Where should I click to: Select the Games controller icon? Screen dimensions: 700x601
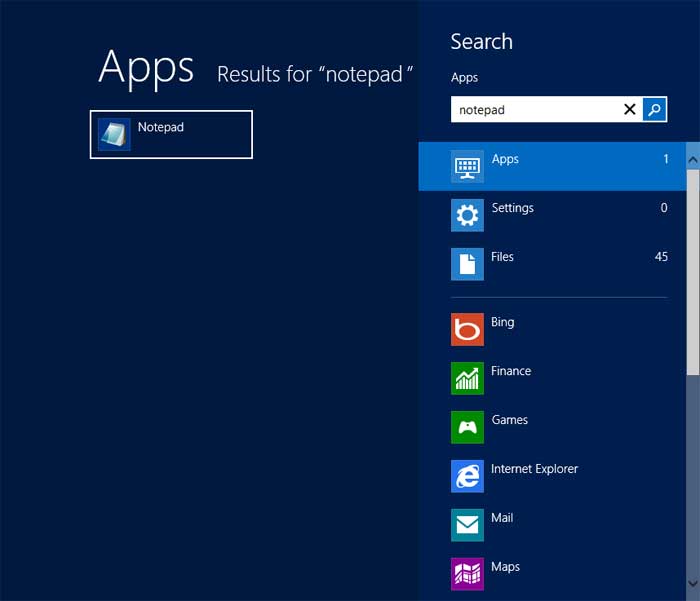pos(467,427)
